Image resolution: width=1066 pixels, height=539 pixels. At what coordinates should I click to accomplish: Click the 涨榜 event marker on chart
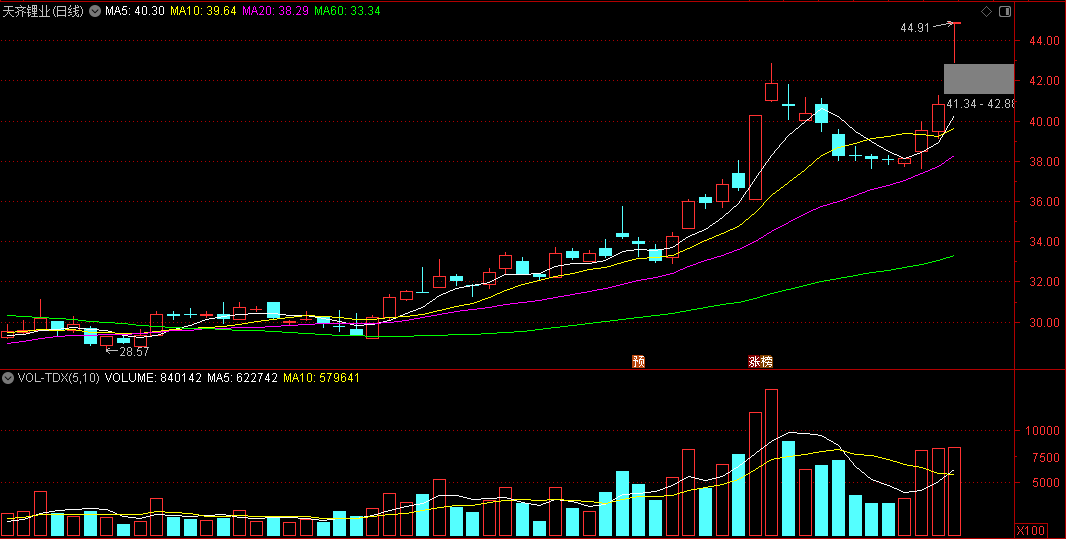click(x=760, y=361)
